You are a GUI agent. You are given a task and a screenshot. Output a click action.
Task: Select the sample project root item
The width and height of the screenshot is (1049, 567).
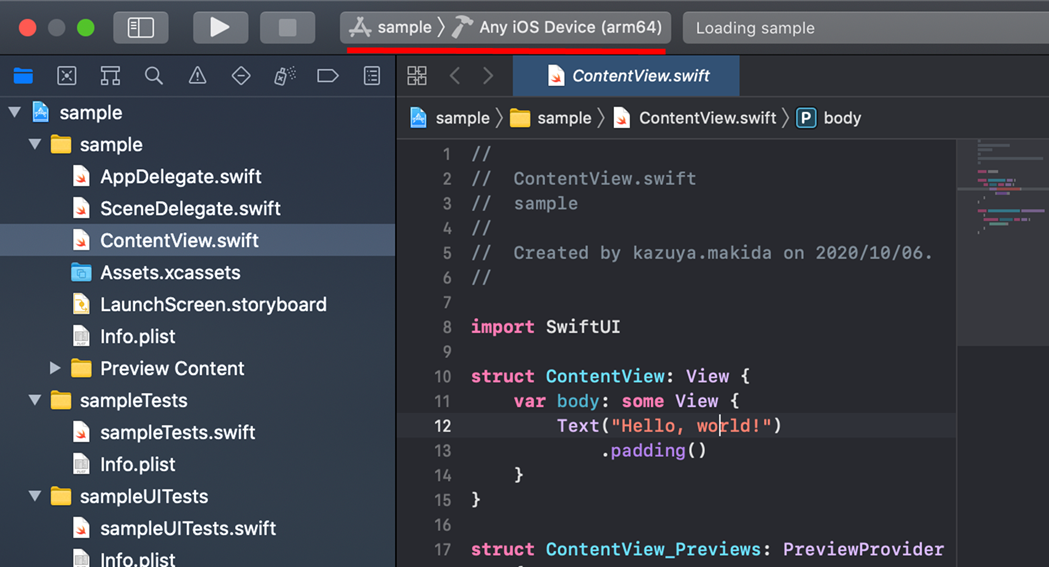197,112
